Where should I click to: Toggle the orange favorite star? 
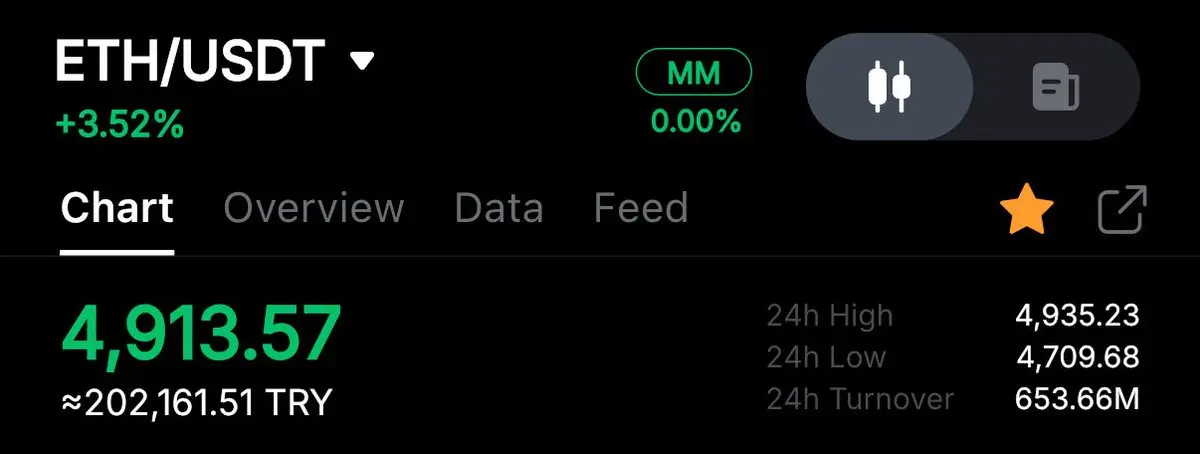tap(1027, 211)
